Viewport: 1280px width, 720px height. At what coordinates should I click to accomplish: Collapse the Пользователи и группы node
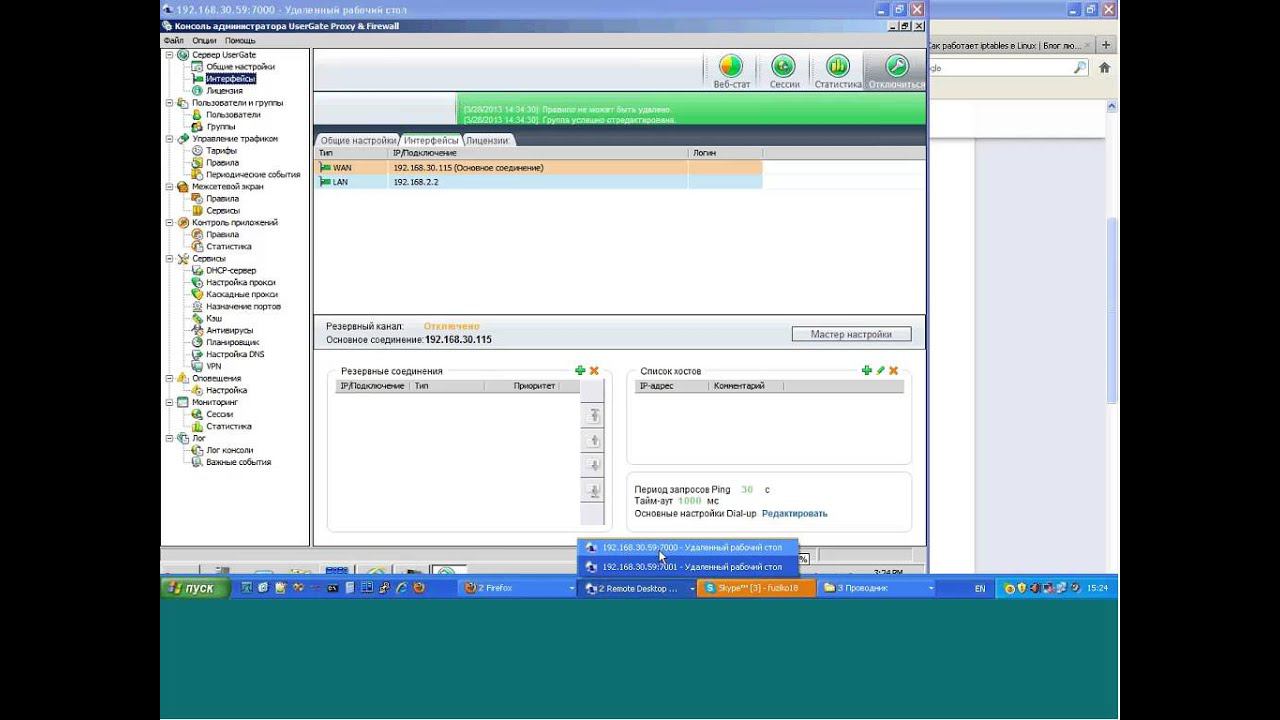coord(169,102)
